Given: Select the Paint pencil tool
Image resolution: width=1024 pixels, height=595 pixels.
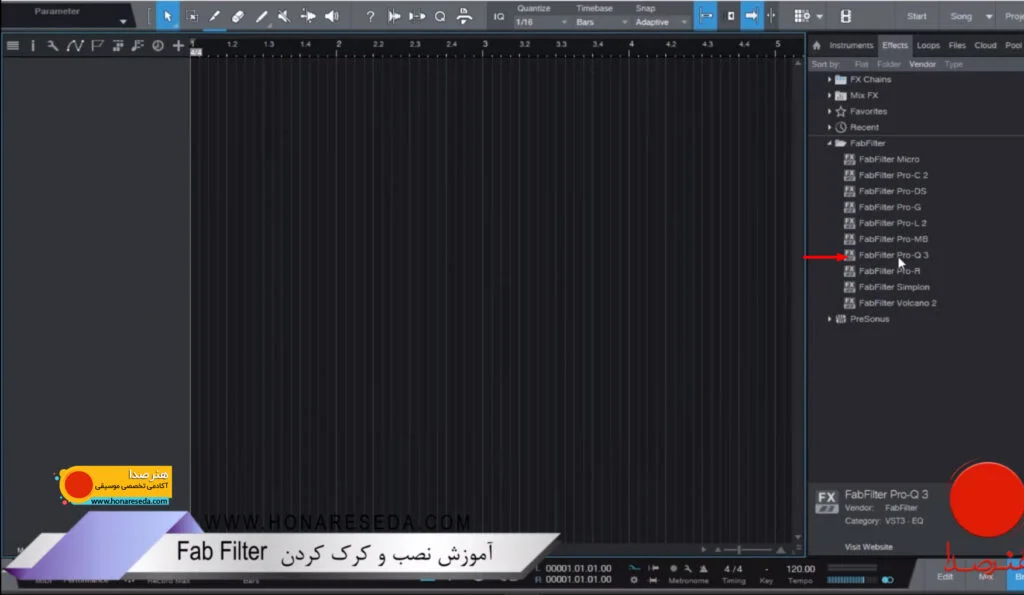Looking at the screenshot, I should (x=261, y=16).
